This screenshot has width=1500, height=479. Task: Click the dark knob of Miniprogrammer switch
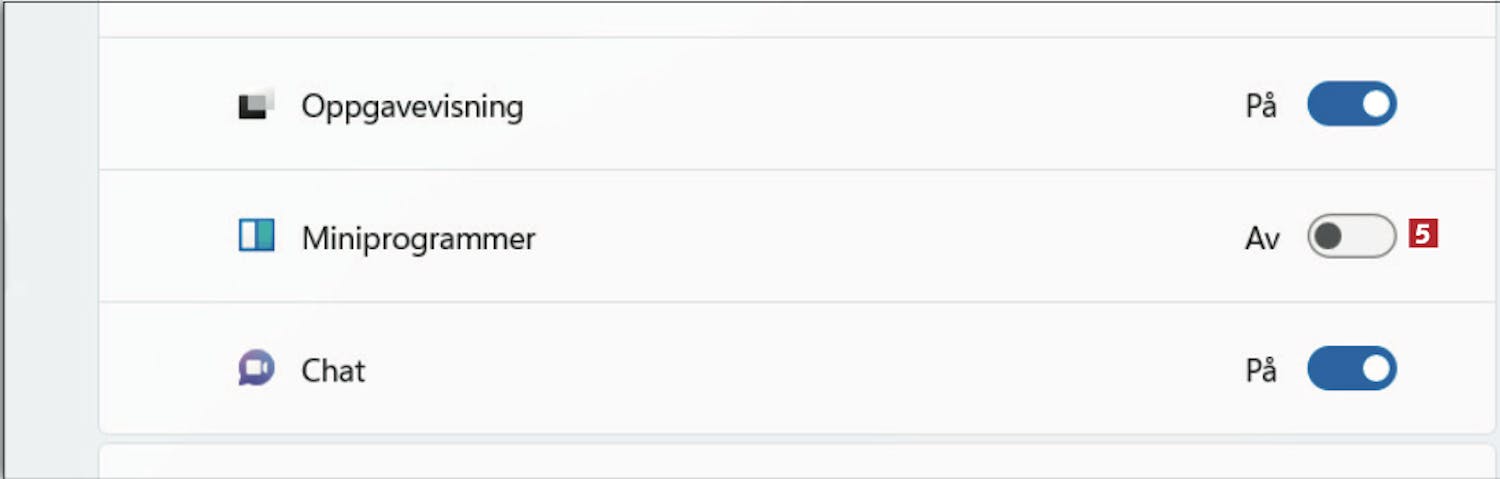1329,236
